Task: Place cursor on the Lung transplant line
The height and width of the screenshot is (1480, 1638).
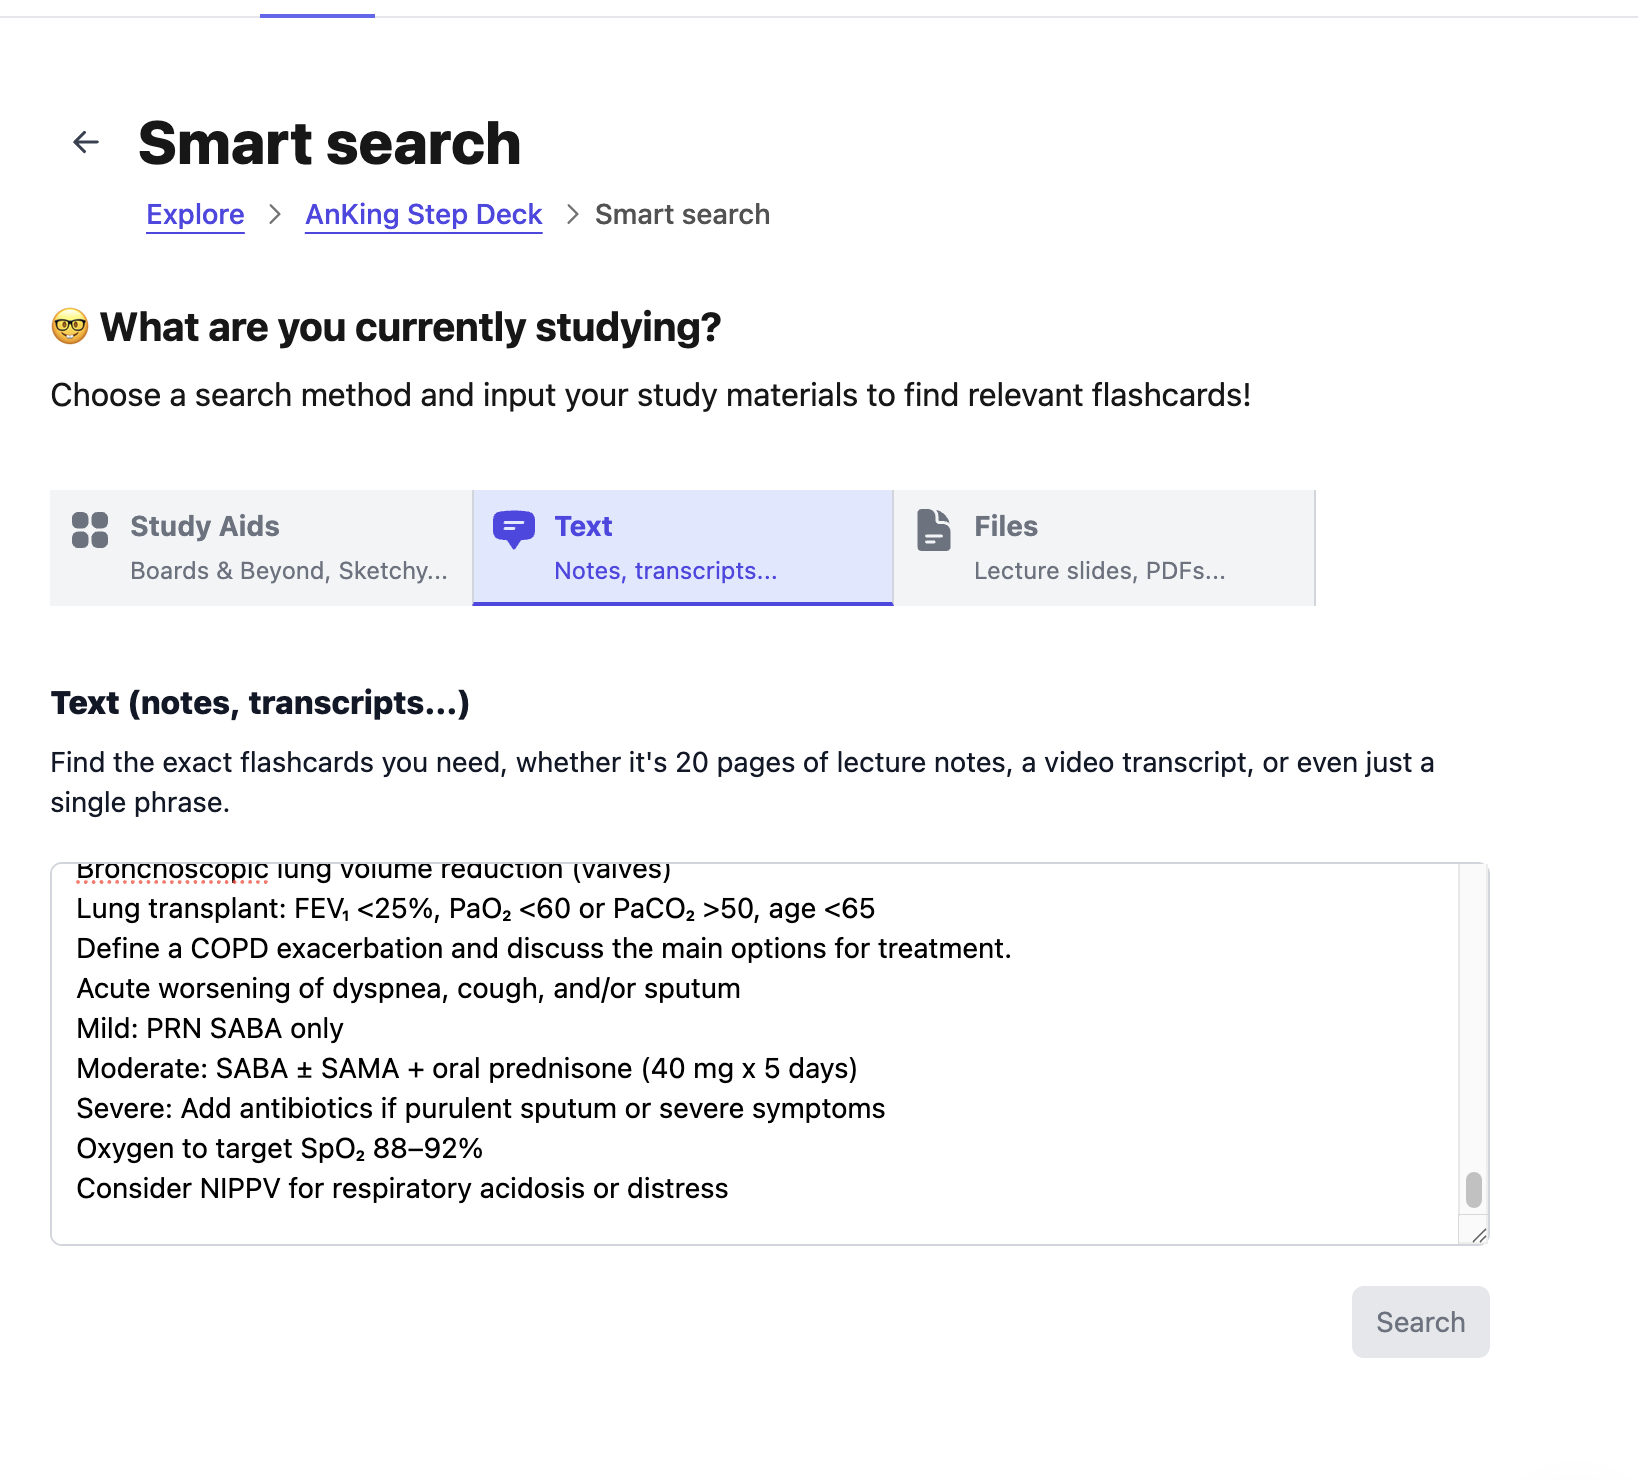Action: tap(475, 909)
